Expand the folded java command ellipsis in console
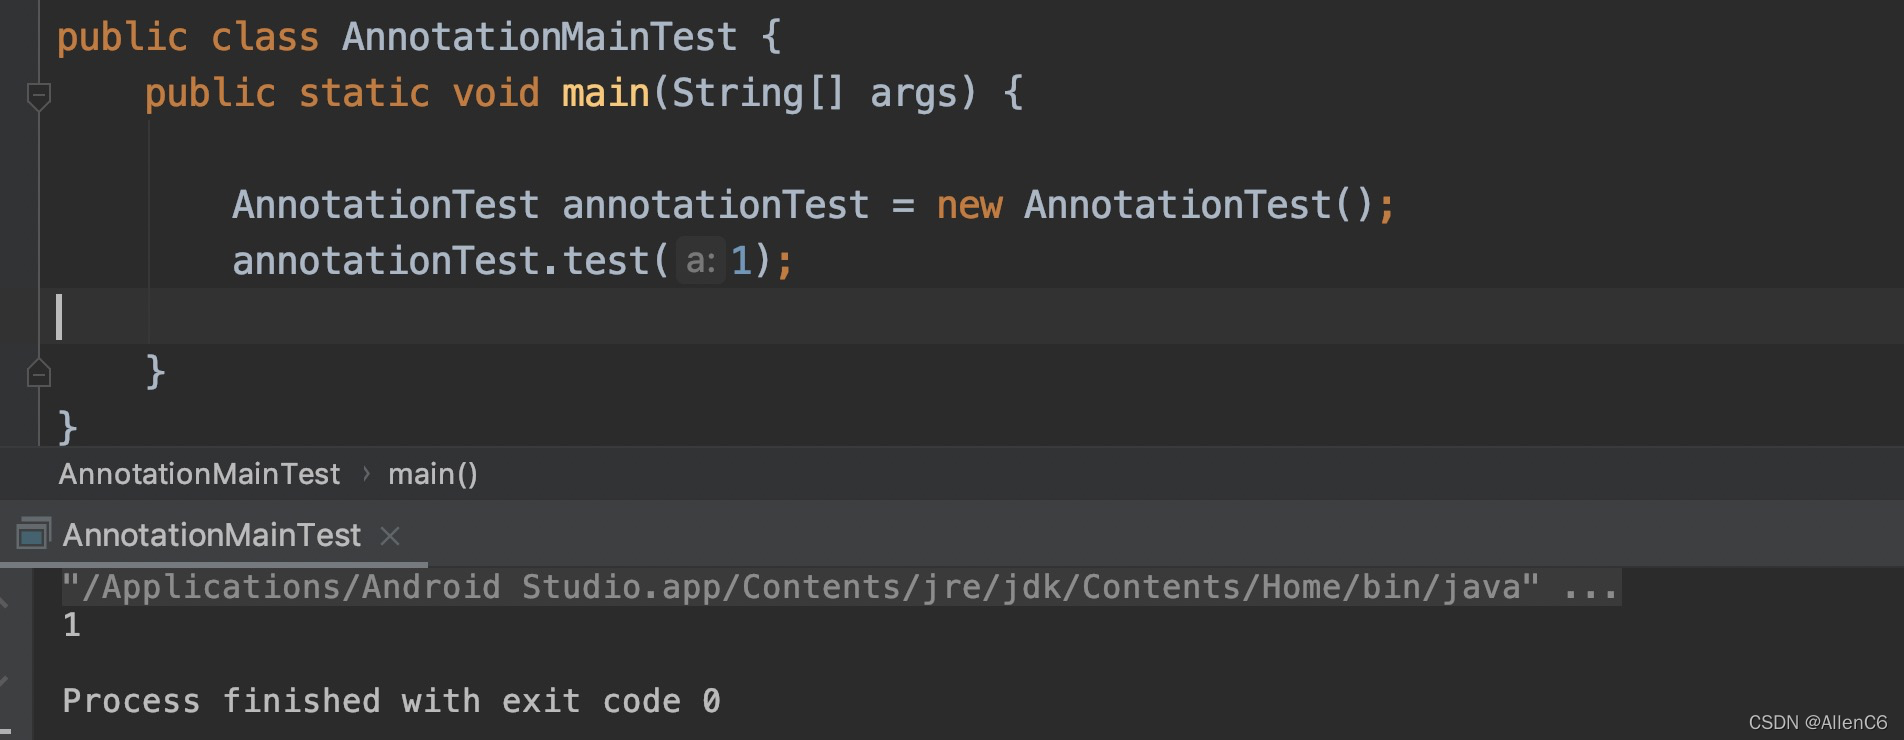Image resolution: width=1904 pixels, height=740 pixels. click(1590, 587)
